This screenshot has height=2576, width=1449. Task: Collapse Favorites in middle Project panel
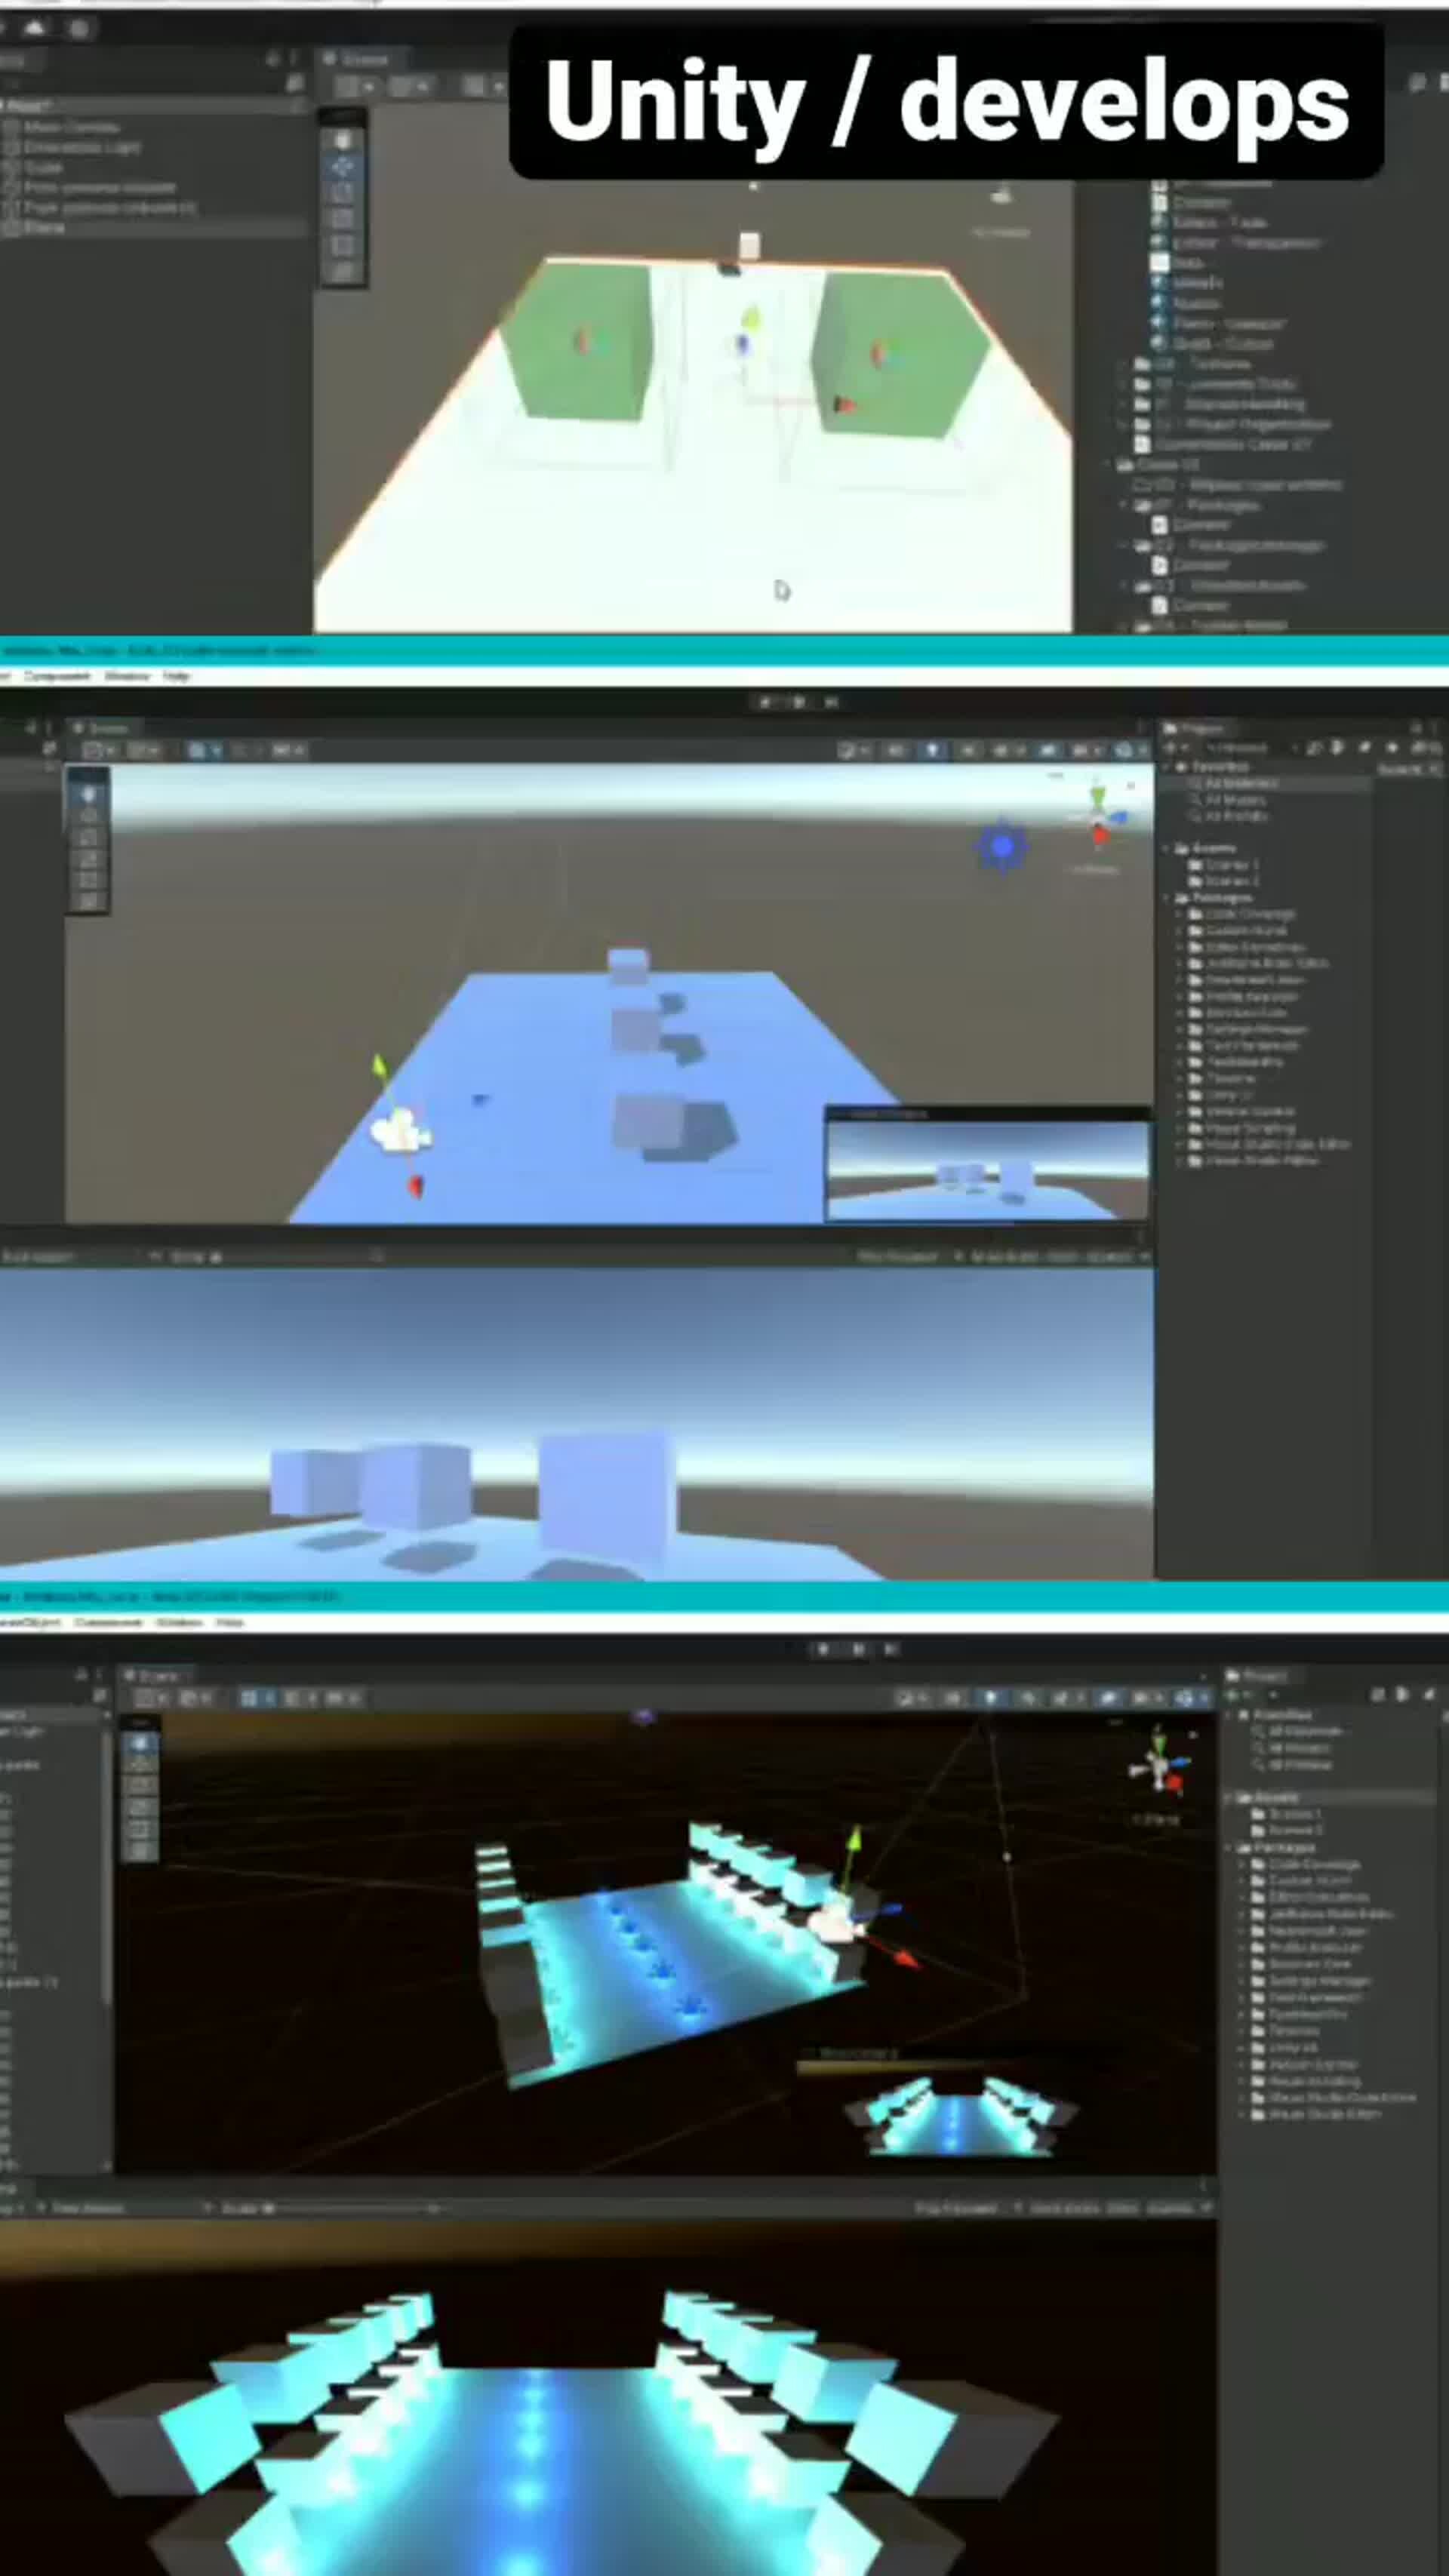pos(1167,767)
